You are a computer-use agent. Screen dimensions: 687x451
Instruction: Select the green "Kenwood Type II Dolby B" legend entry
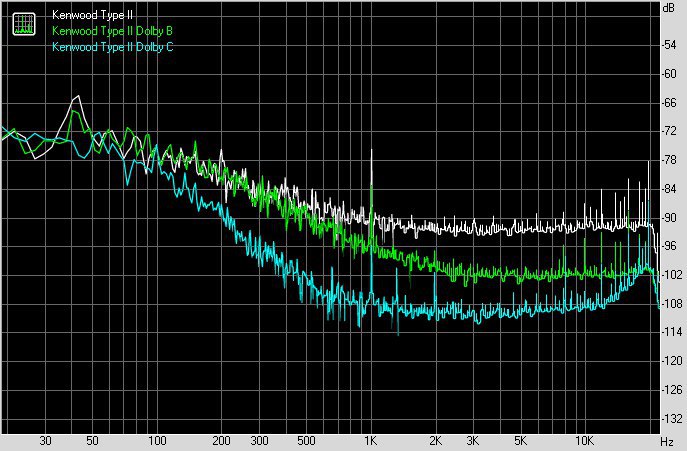[113, 31]
